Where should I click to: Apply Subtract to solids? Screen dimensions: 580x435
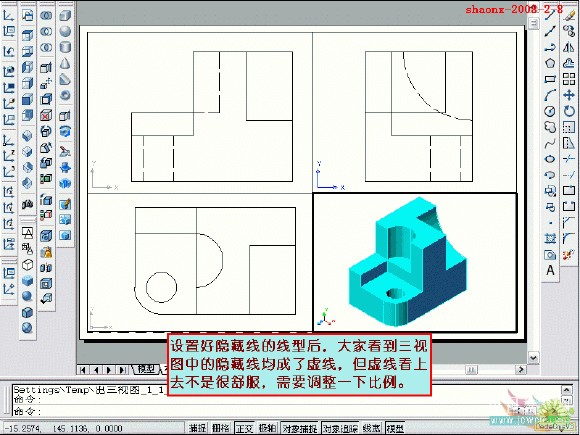(x=46, y=31)
